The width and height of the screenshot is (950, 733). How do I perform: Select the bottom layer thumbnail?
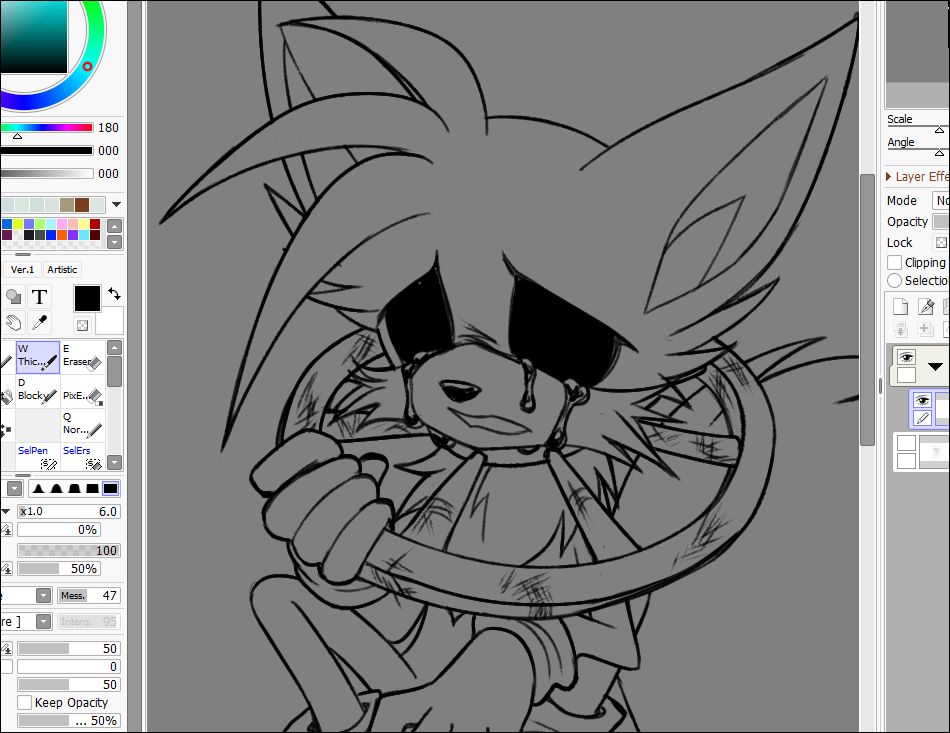[x=934, y=452]
